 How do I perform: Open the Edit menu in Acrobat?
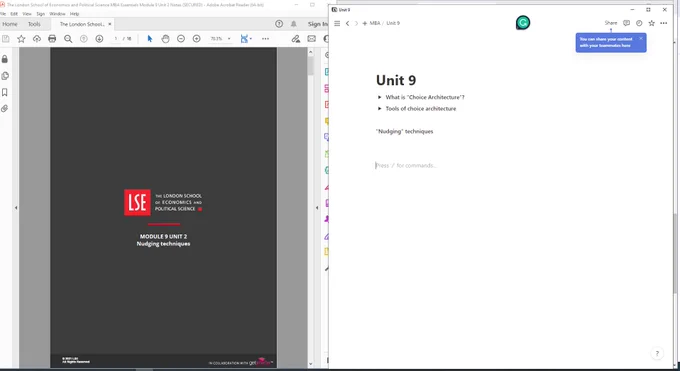(x=14, y=14)
